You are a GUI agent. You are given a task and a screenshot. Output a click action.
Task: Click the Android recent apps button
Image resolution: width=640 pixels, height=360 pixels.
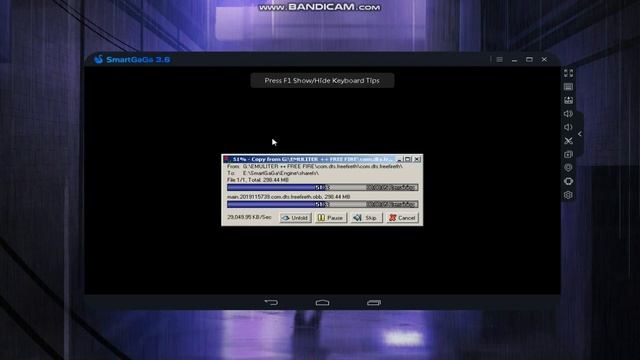pyautogui.click(x=374, y=302)
